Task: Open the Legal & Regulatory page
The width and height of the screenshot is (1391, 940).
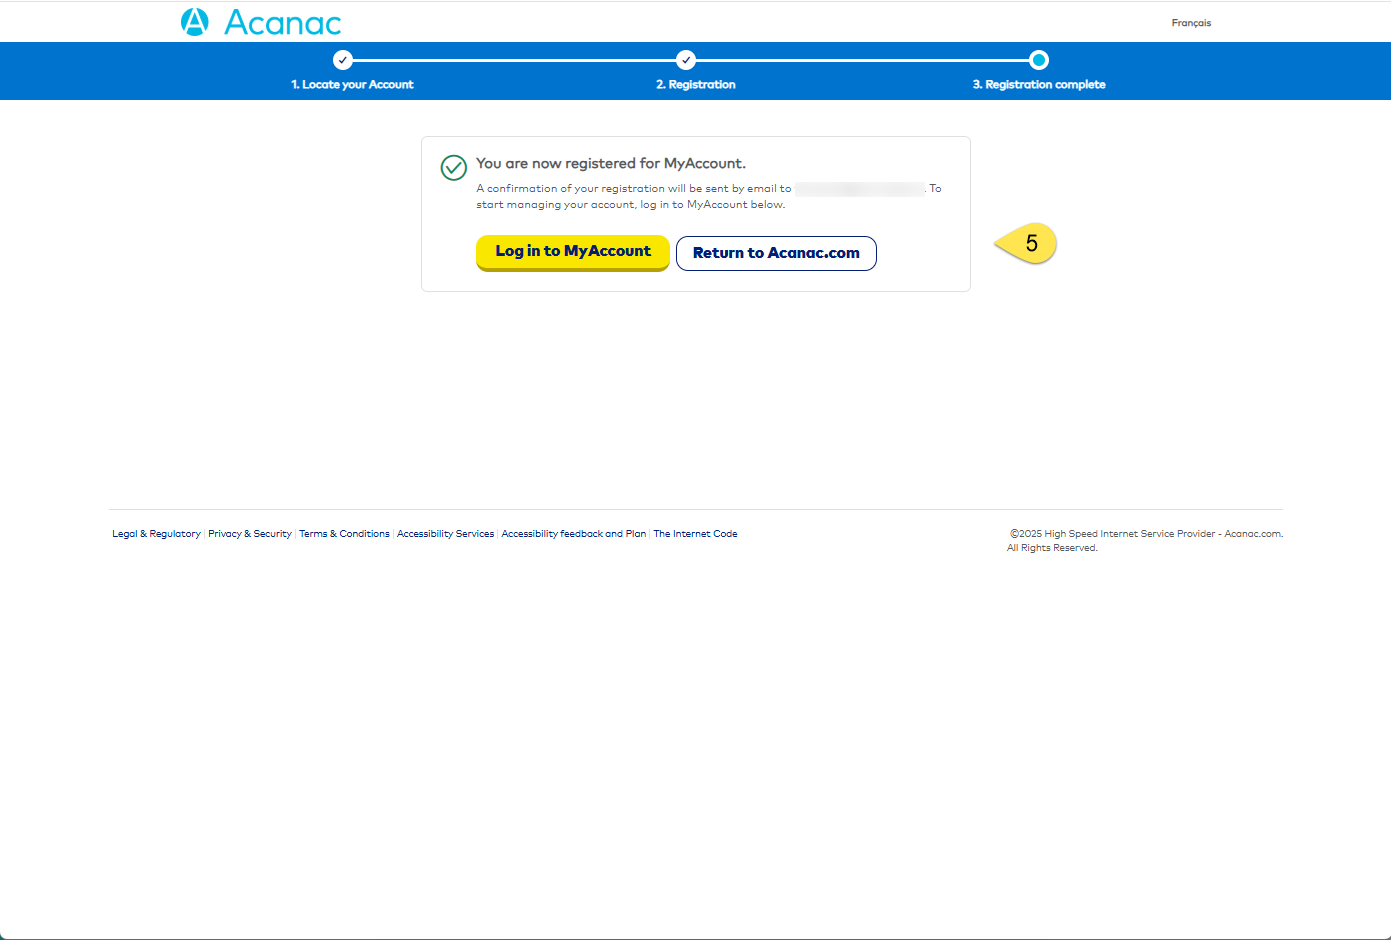Action: (156, 533)
